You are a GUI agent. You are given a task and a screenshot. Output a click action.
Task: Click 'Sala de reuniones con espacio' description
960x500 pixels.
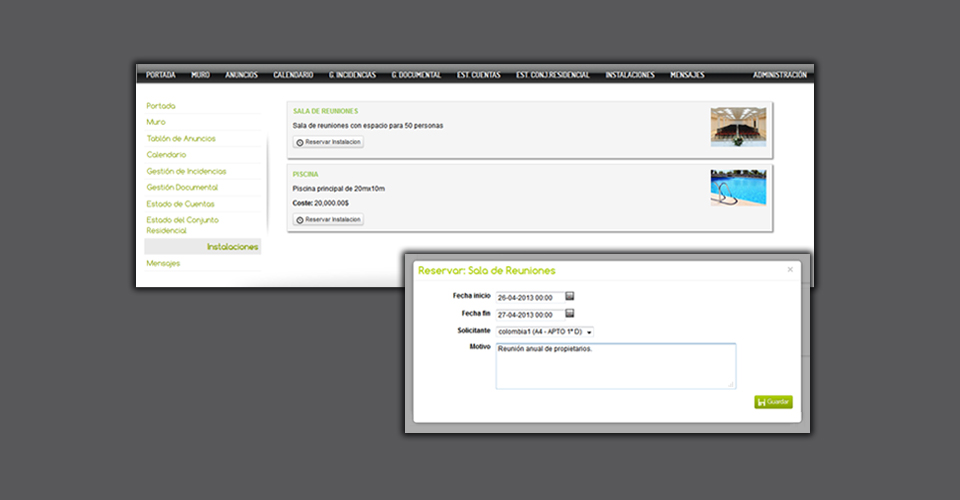click(x=368, y=125)
